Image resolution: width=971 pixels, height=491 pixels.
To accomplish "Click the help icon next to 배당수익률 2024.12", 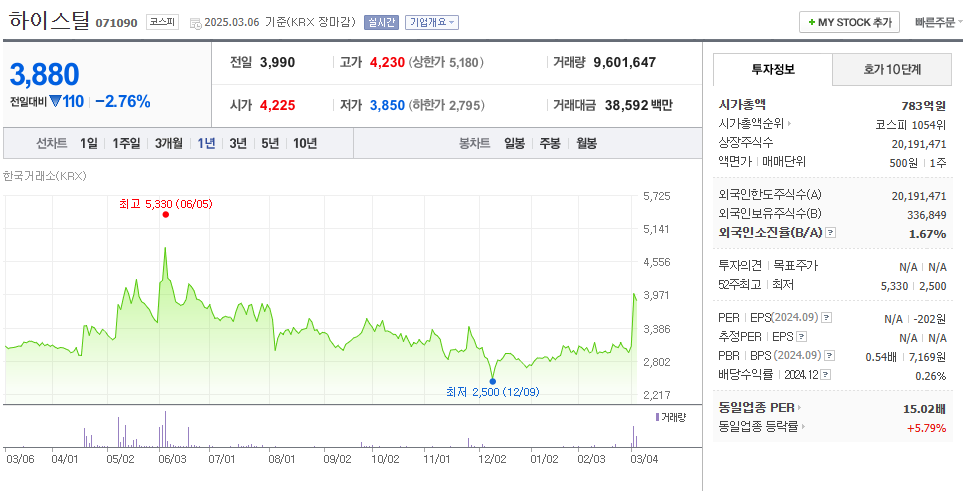I will click(x=825, y=375).
